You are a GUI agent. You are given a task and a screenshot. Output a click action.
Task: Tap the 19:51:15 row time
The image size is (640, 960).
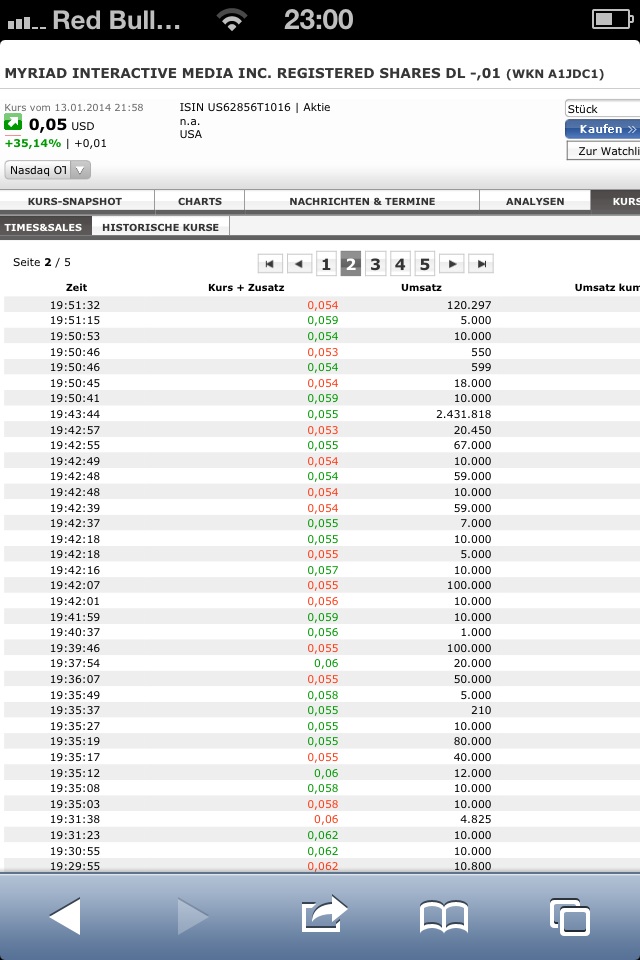tap(75, 320)
